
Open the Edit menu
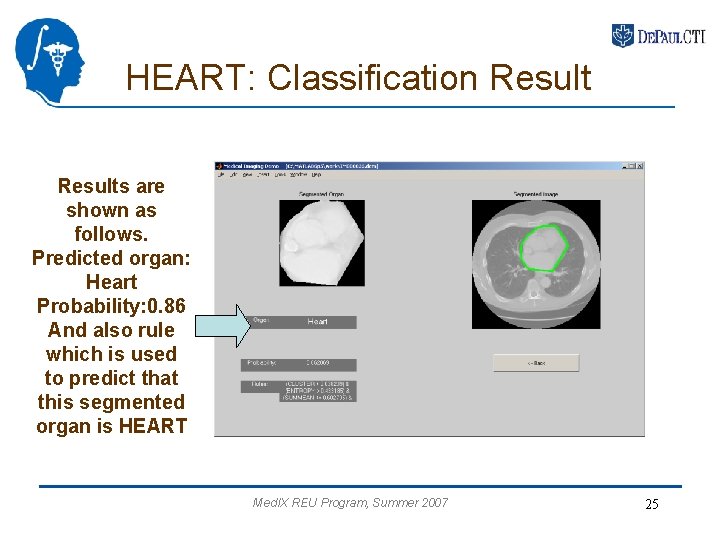[x=233, y=175]
